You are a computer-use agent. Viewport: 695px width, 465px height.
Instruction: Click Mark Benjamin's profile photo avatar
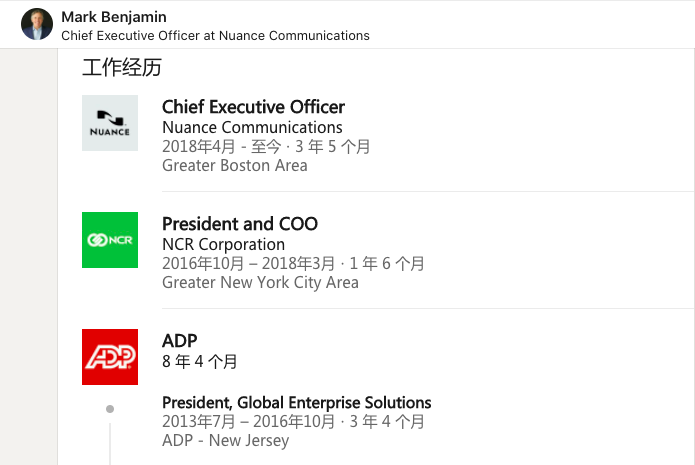pos(37,24)
